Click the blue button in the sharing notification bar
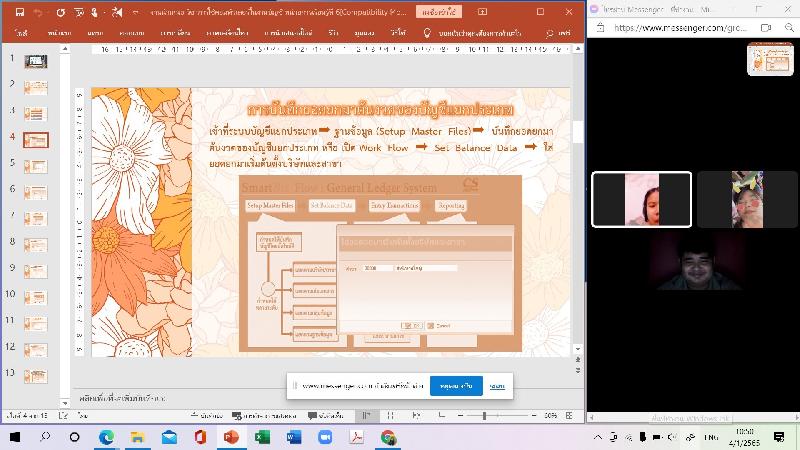 coord(456,385)
